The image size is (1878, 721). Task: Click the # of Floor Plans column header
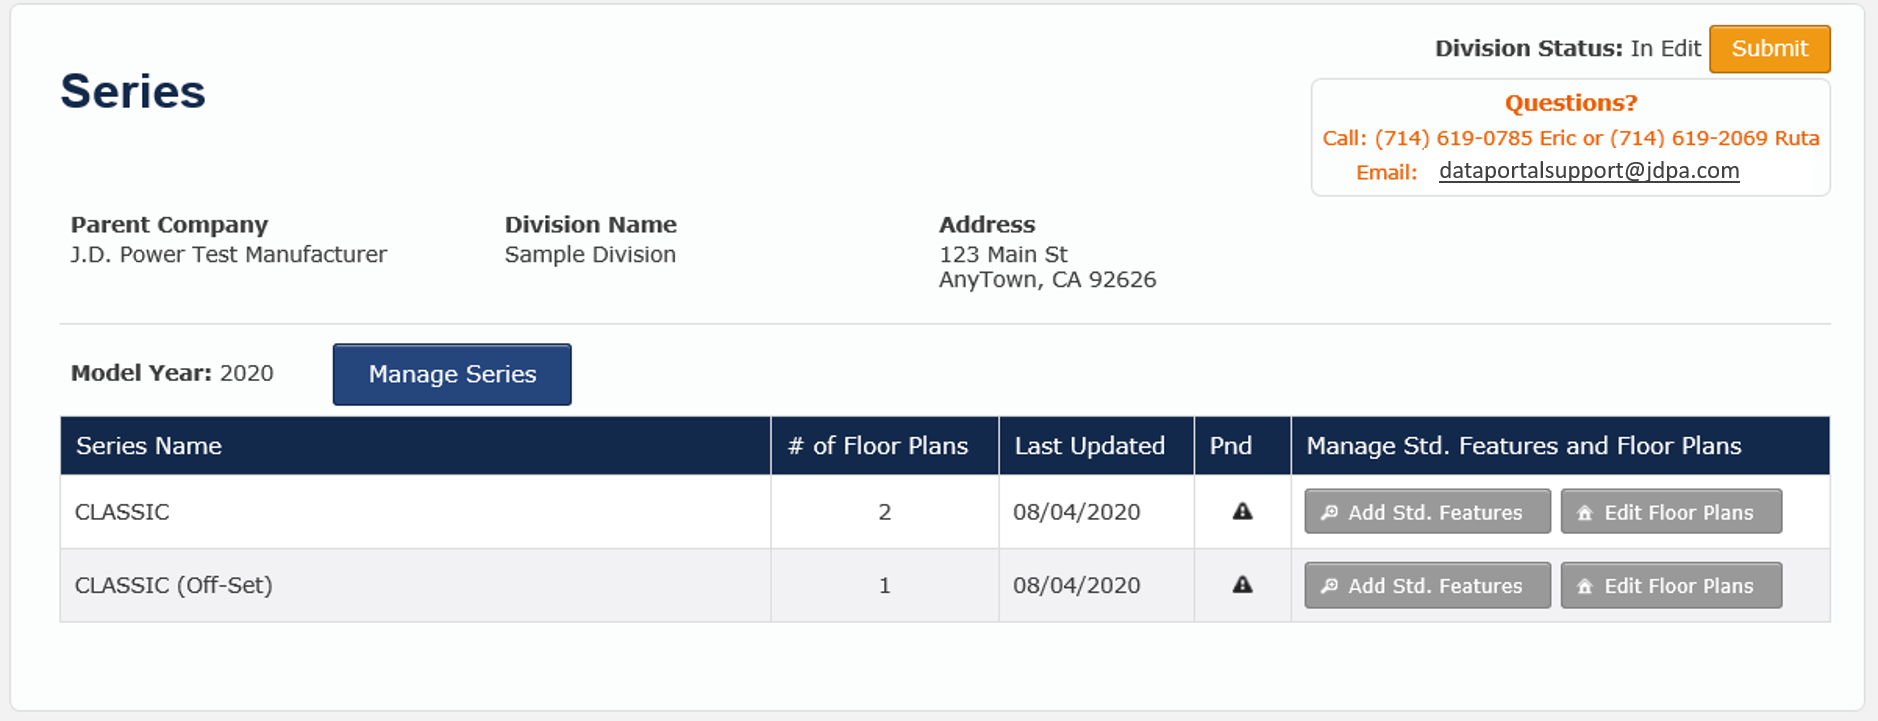tap(878, 446)
